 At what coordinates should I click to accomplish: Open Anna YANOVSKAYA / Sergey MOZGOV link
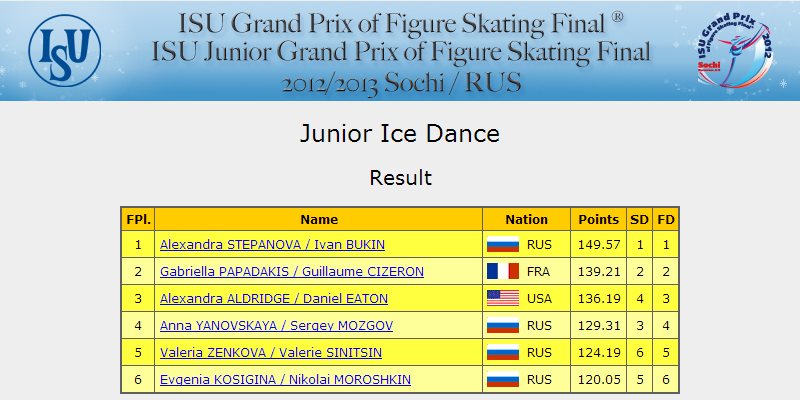tap(277, 326)
